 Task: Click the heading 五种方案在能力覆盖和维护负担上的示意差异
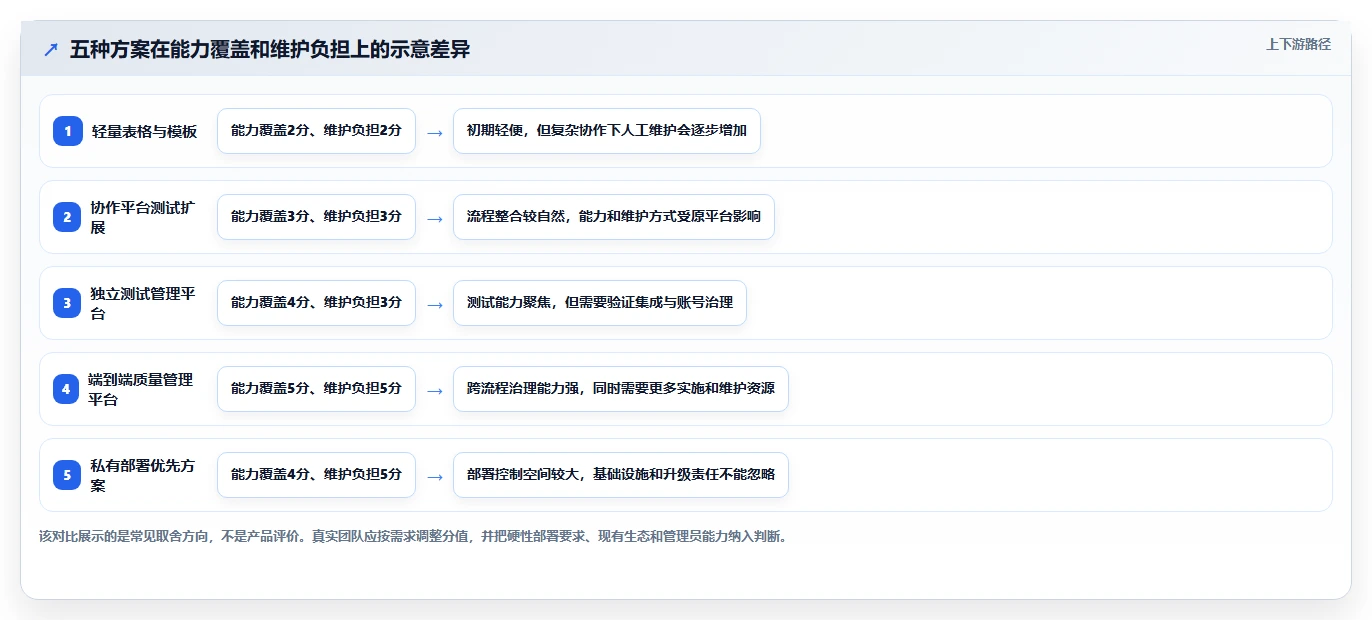click(x=270, y=50)
